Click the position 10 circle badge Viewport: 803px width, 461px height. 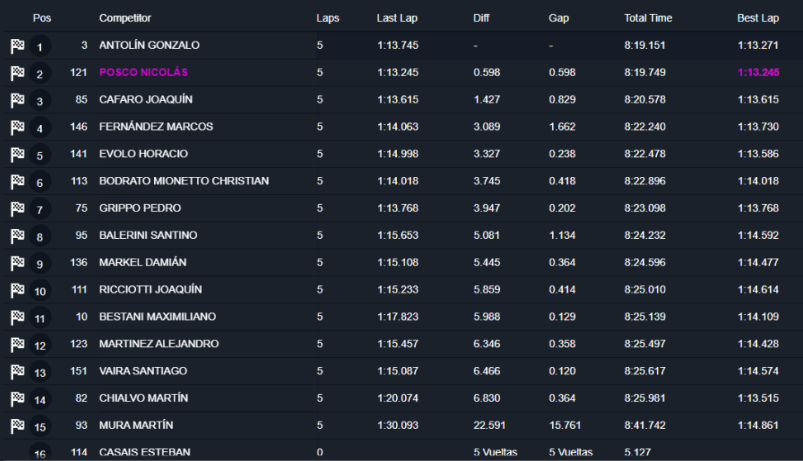click(40, 291)
